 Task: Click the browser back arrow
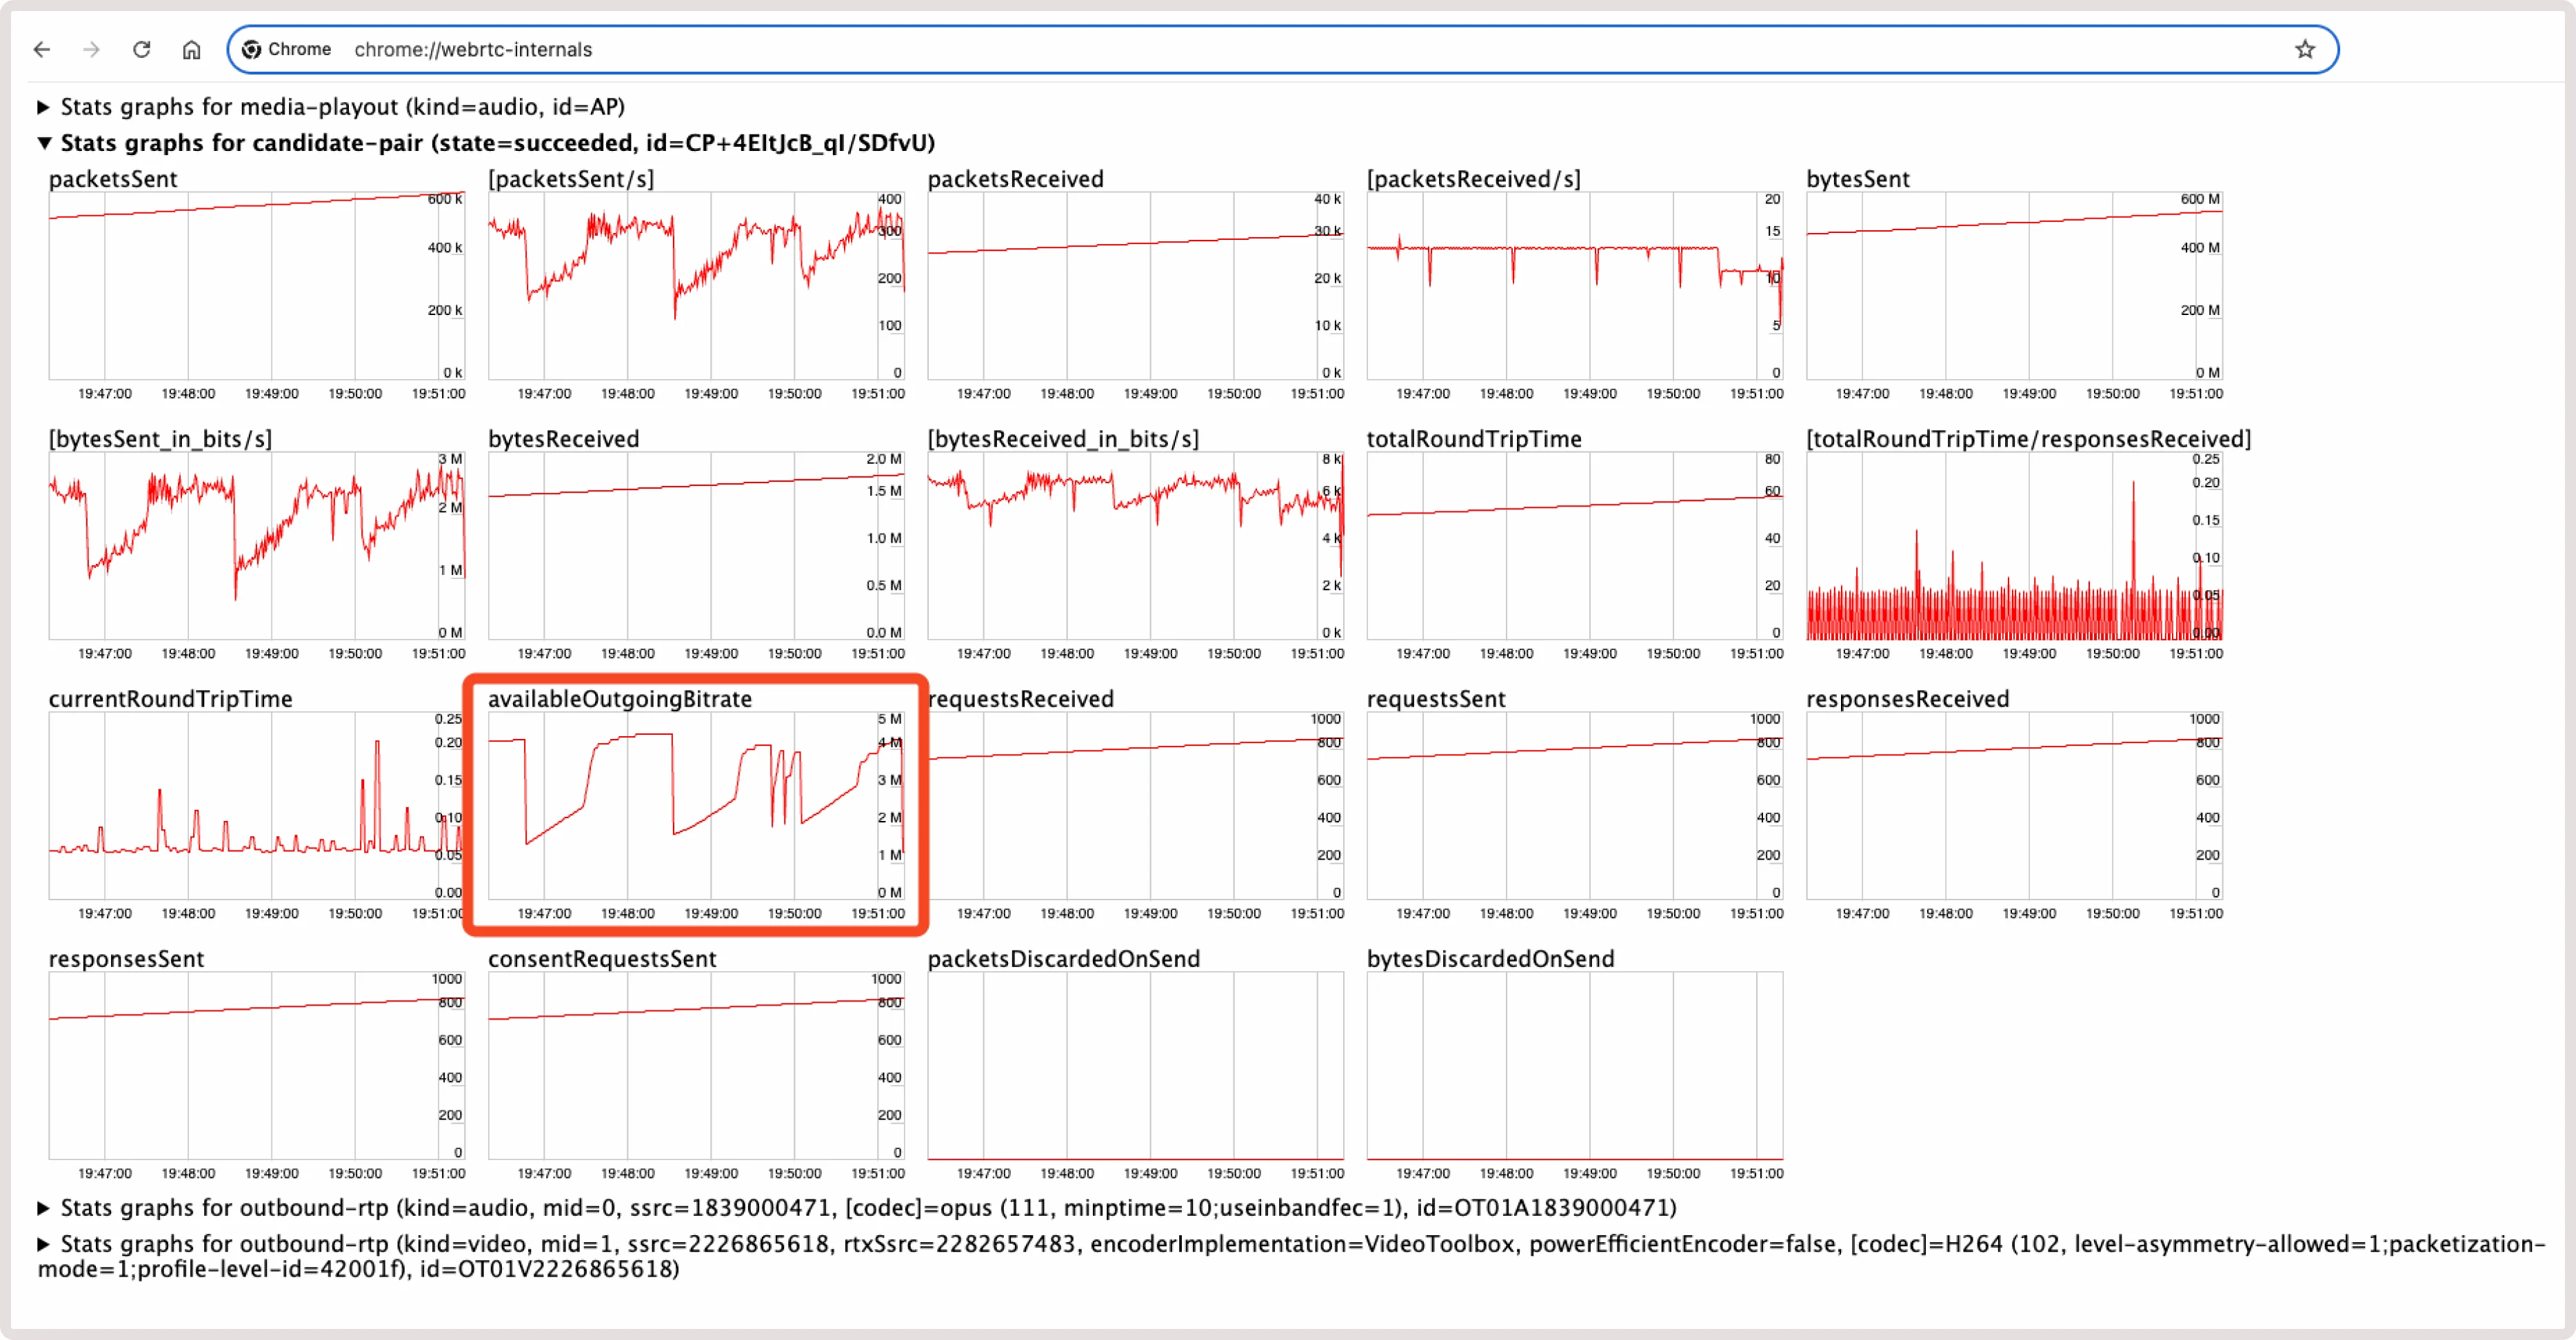[x=42, y=49]
